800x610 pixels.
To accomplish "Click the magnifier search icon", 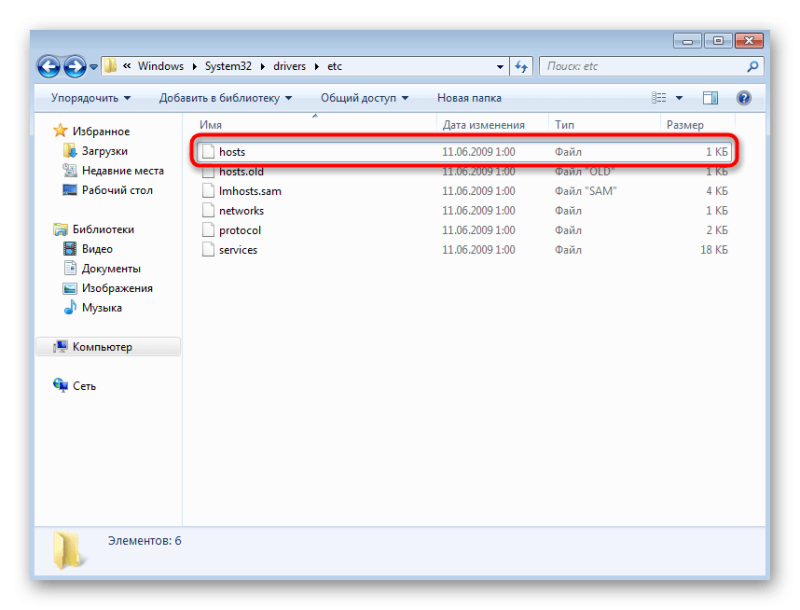I will click(x=753, y=66).
